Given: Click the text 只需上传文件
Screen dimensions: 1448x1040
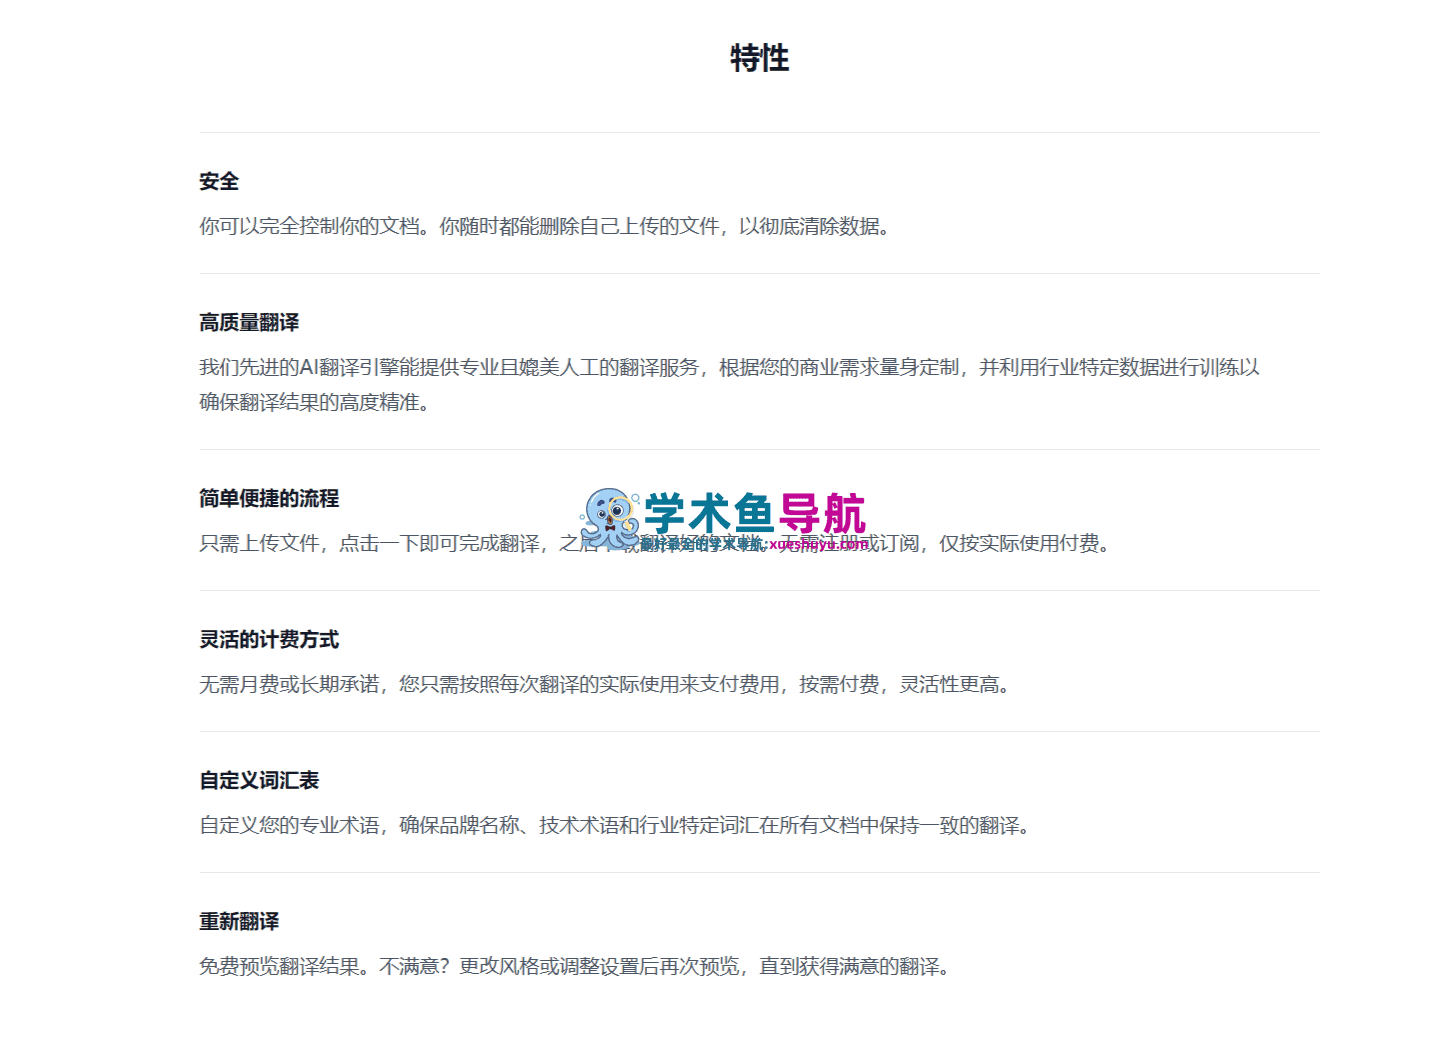Looking at the screenshot, I should pos(259,543).
